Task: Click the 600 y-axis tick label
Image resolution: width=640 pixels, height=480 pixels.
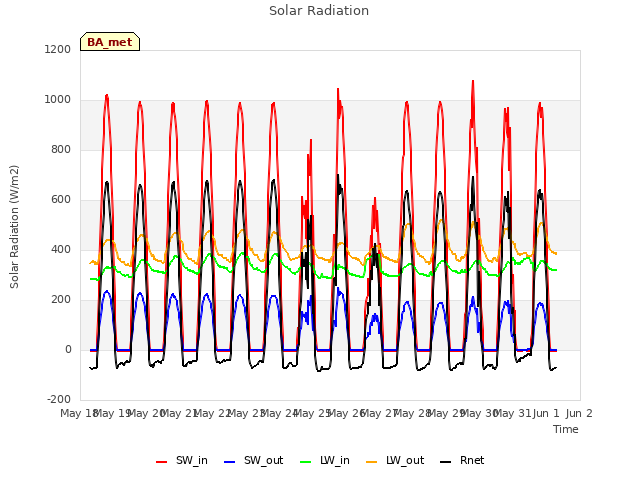Action: 61,200
